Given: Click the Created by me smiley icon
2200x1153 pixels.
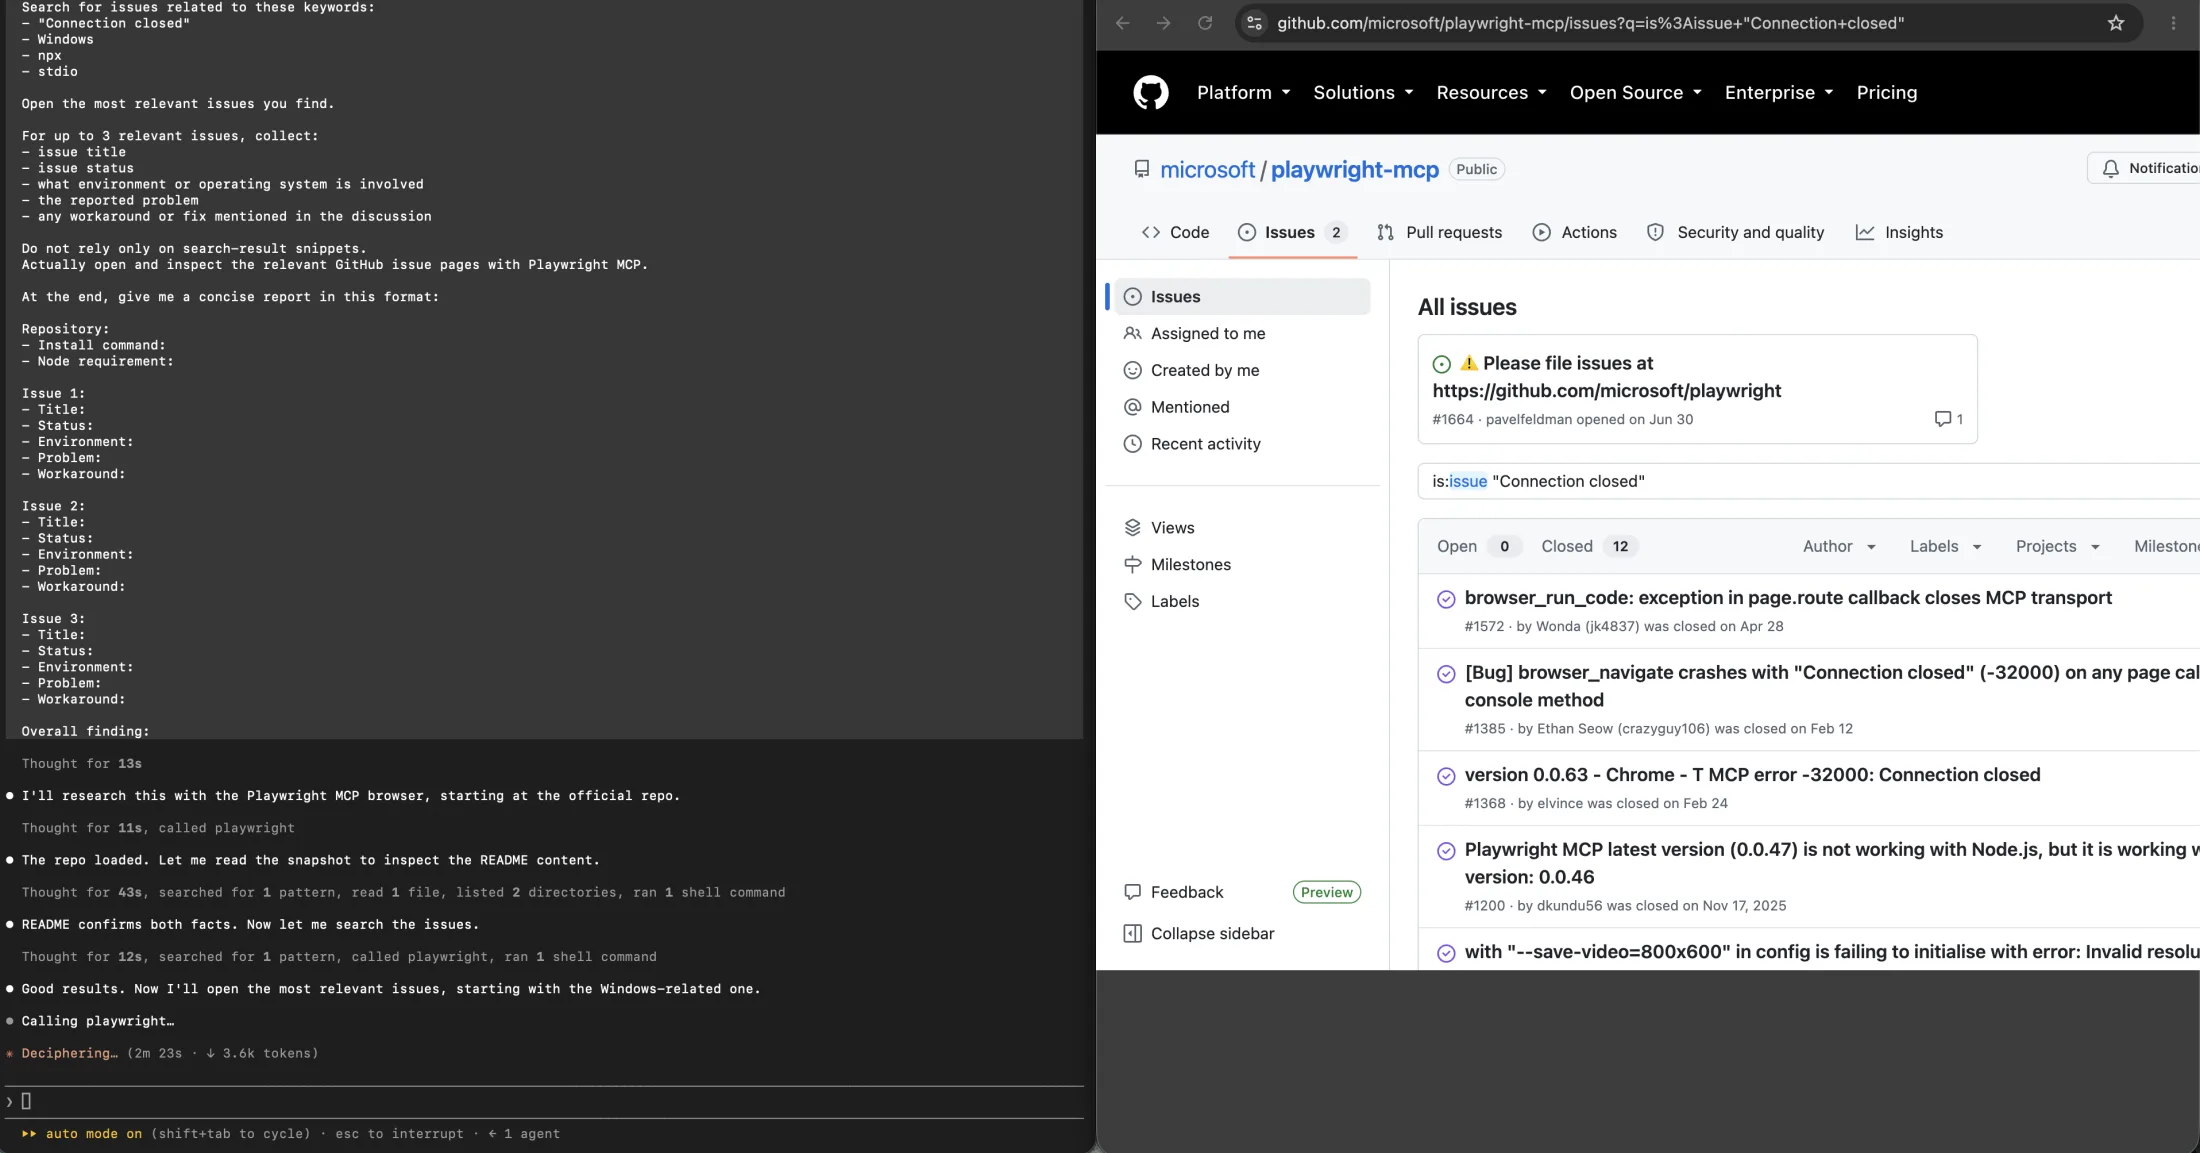Looking at the screenshot, I should (x=1132, y=370).
